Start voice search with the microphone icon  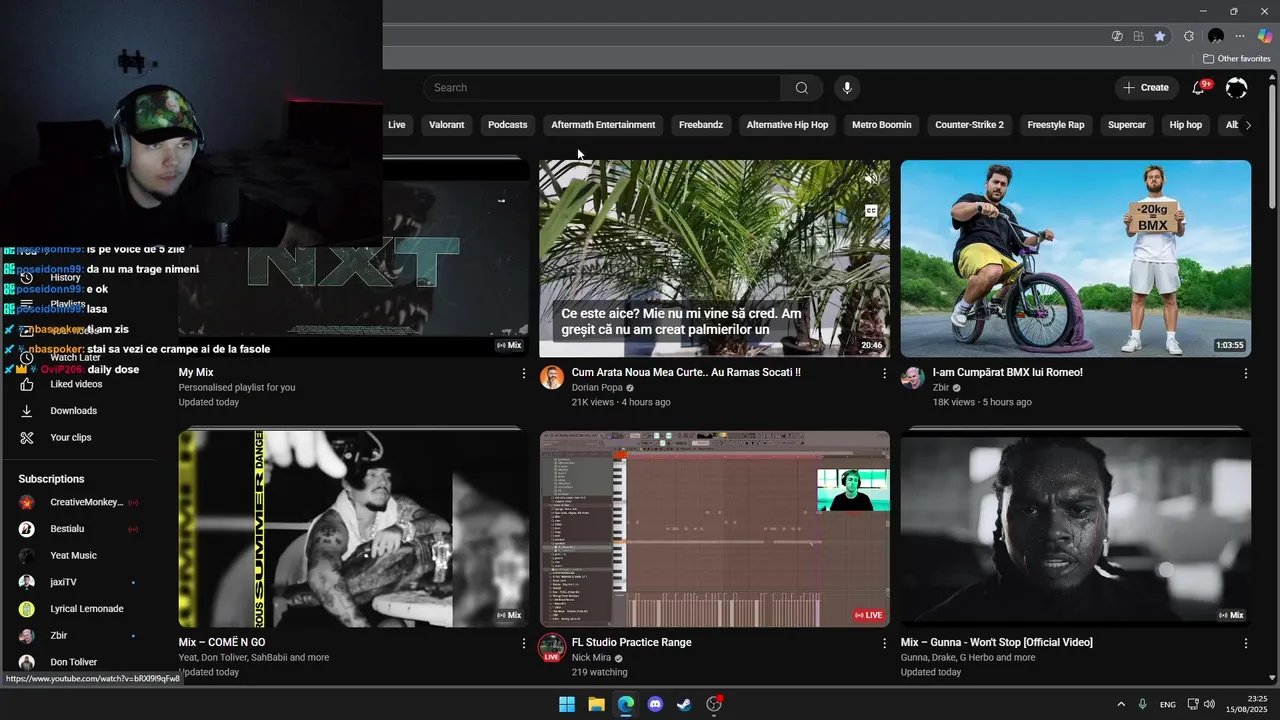coord(847,88)
